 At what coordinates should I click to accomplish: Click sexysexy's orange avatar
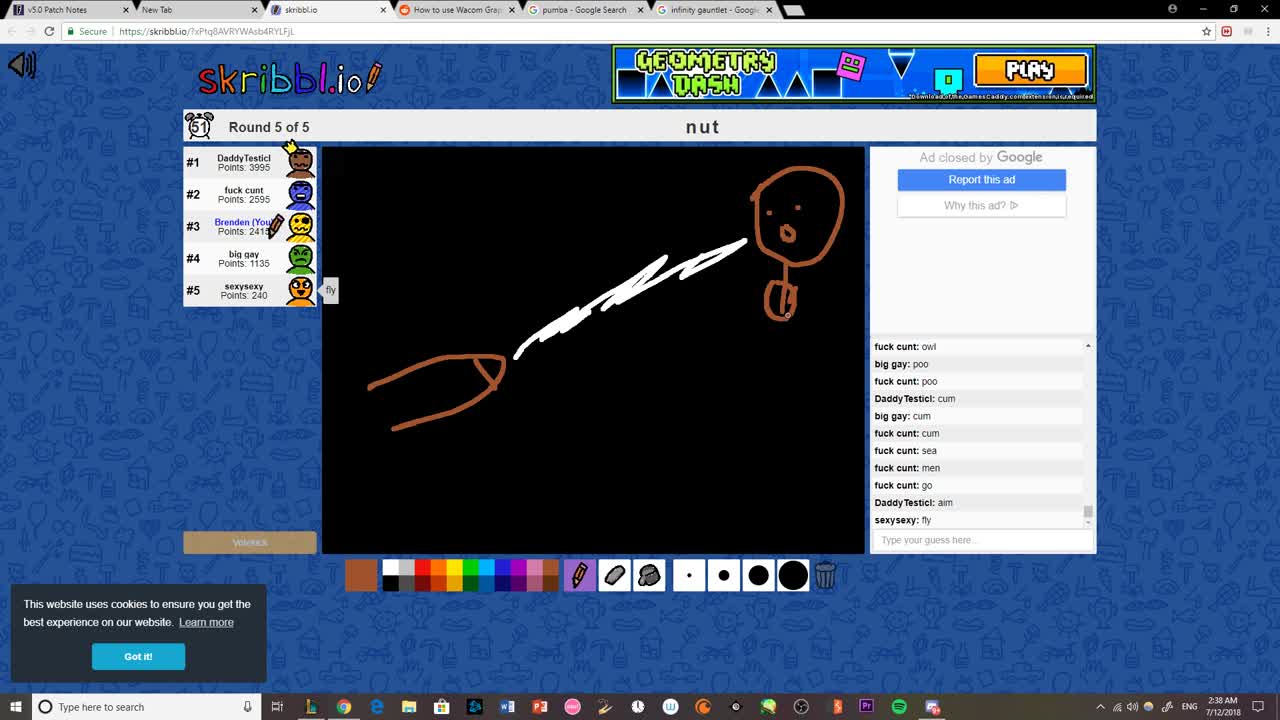[x=300, y=290]
